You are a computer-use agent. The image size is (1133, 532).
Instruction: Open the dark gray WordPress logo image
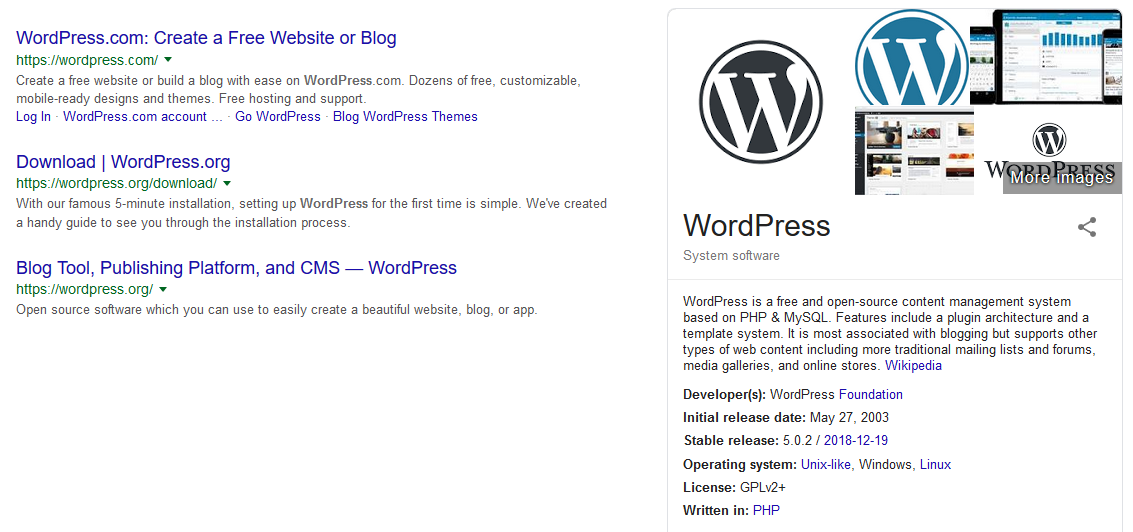[761, 102]
